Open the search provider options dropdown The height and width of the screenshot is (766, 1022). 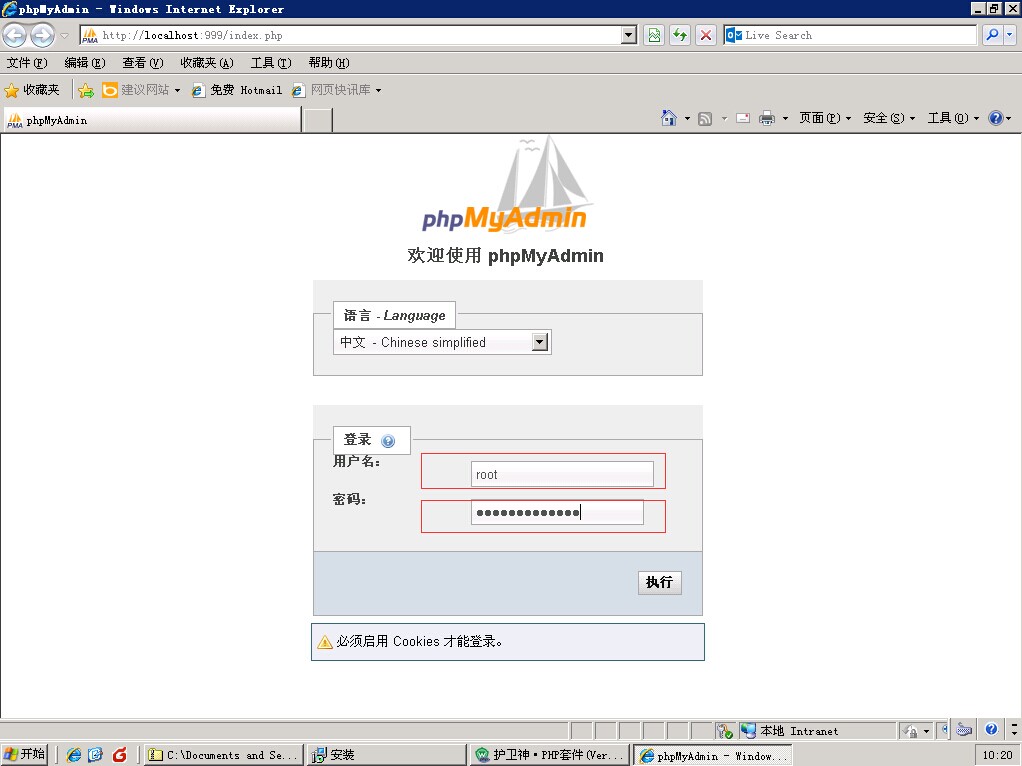tap(1010, 35)
